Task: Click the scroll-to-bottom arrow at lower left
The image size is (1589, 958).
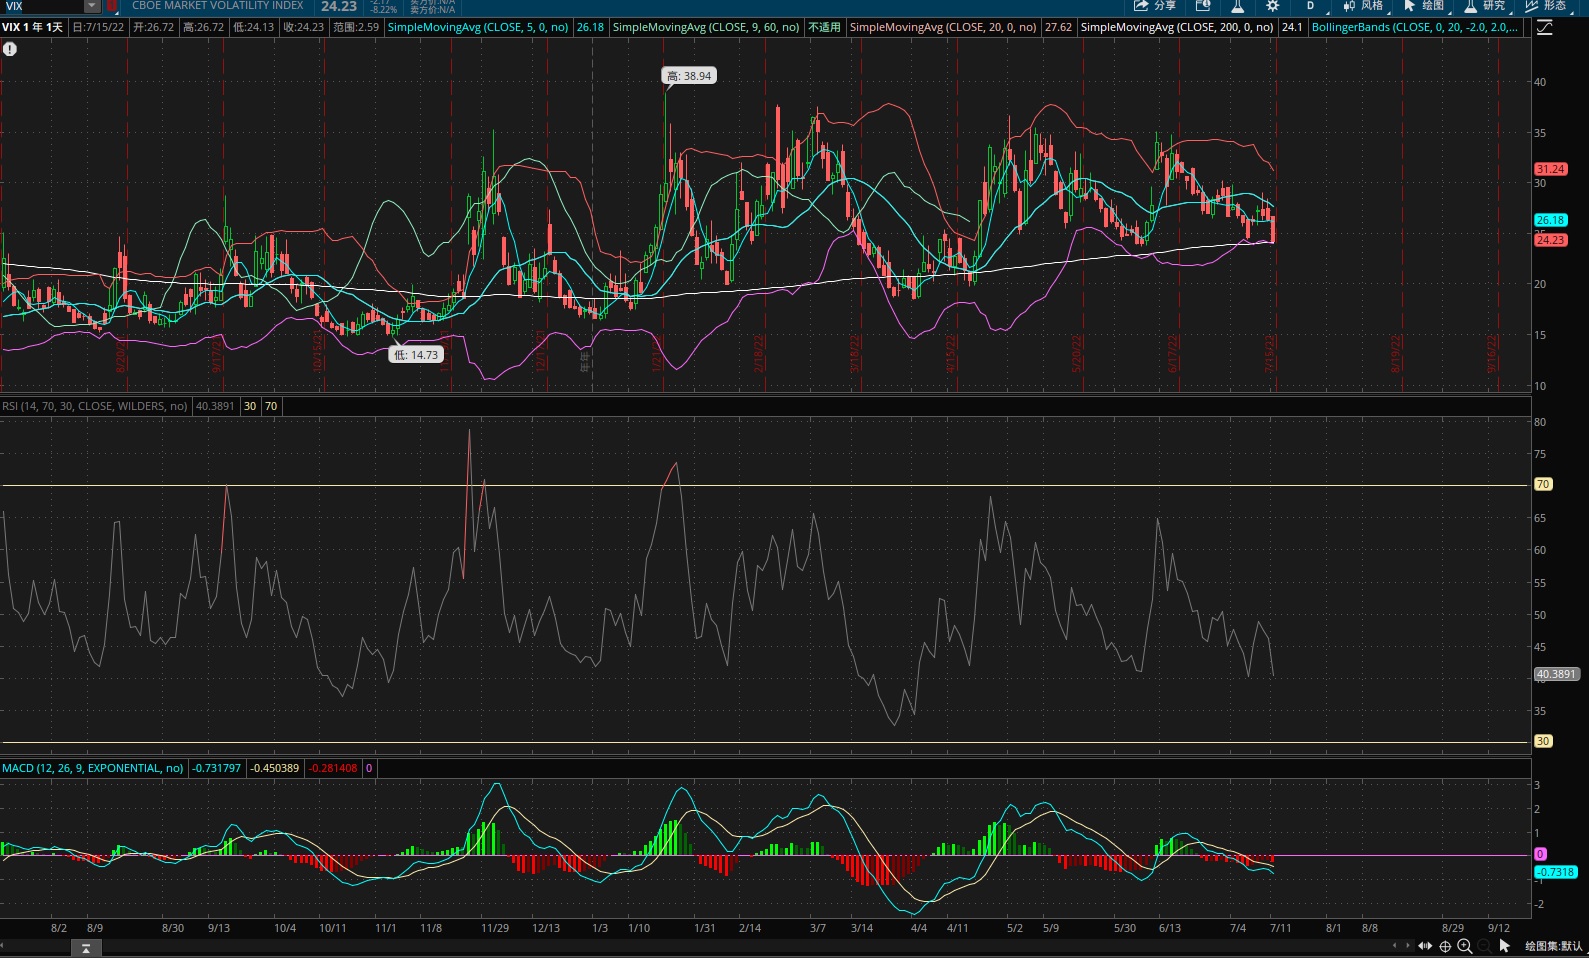Action: click(x=86, y=948)
